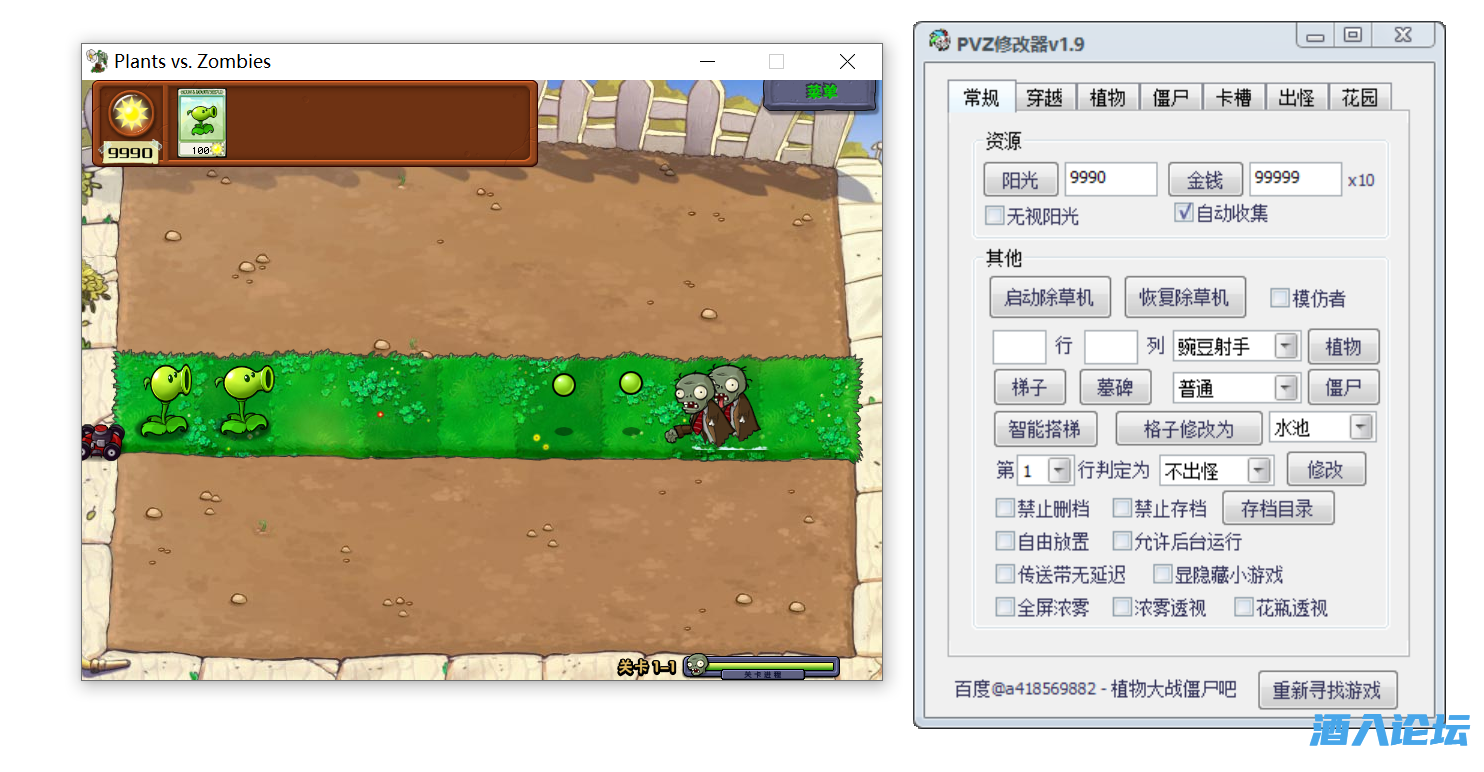Click the sun counter icon in game

131,114
